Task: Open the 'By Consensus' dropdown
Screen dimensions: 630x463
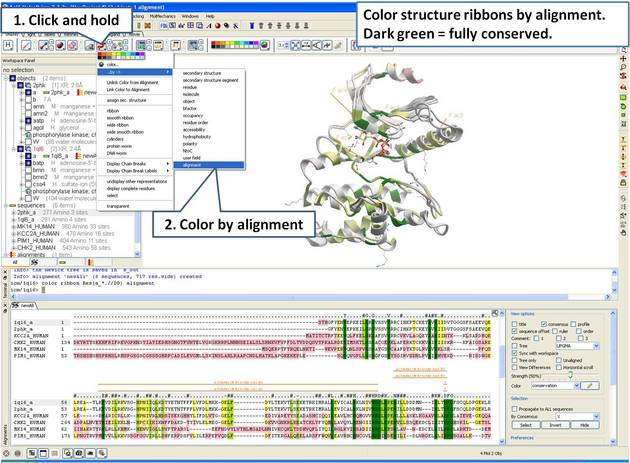Action: [577, 416]
